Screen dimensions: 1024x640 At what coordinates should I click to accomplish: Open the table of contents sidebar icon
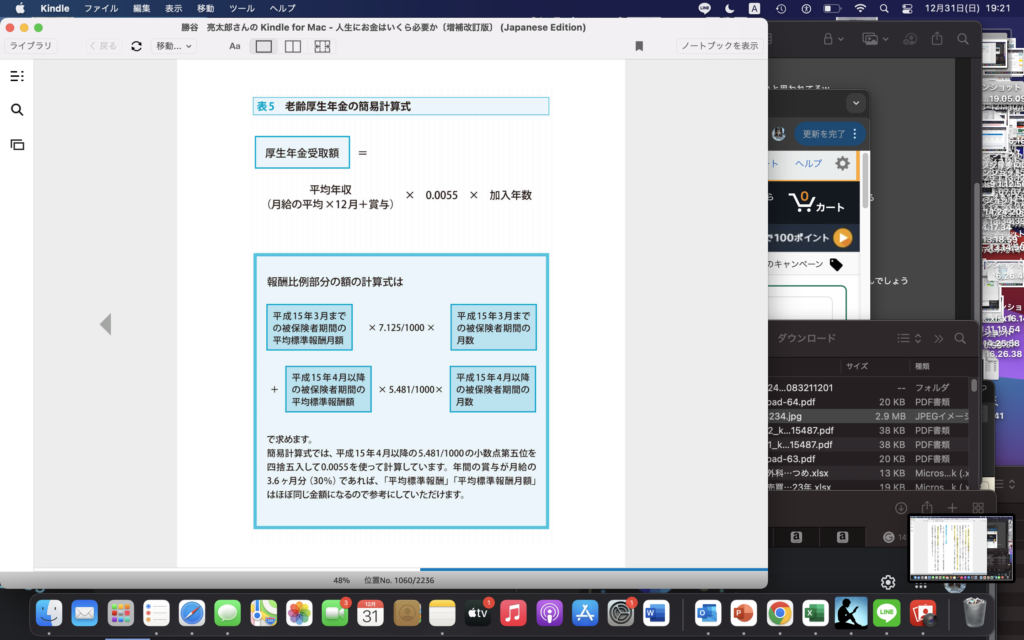pyautogui.click(x=17, y=76)
